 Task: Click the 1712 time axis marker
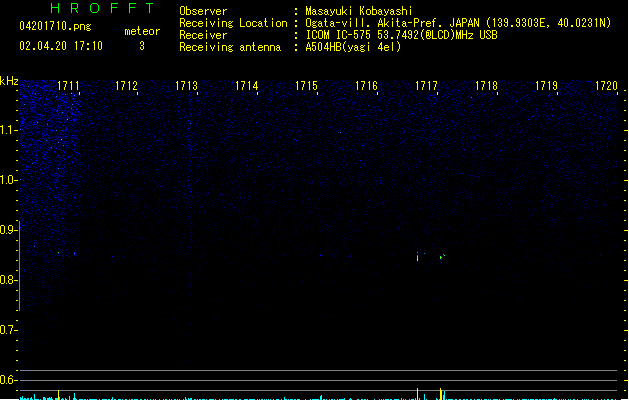coord(126,86)
